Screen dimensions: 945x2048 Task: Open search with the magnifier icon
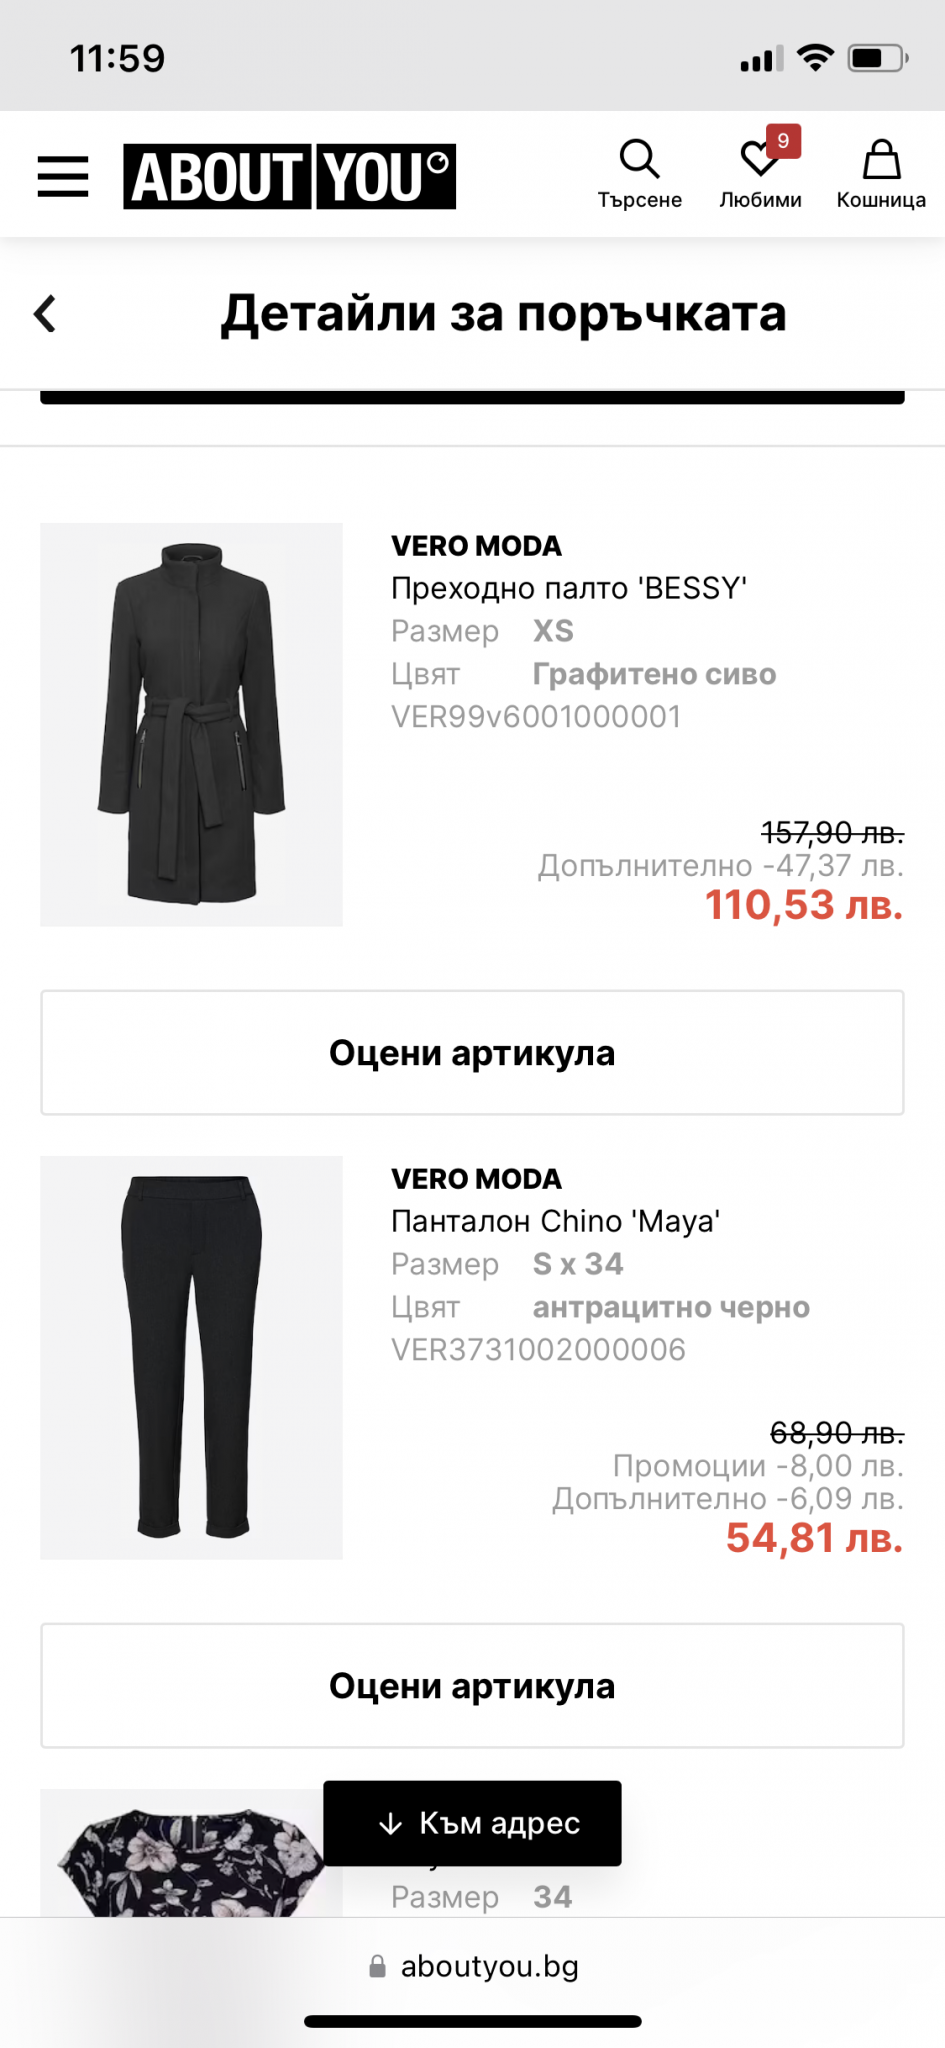[639, 159]
